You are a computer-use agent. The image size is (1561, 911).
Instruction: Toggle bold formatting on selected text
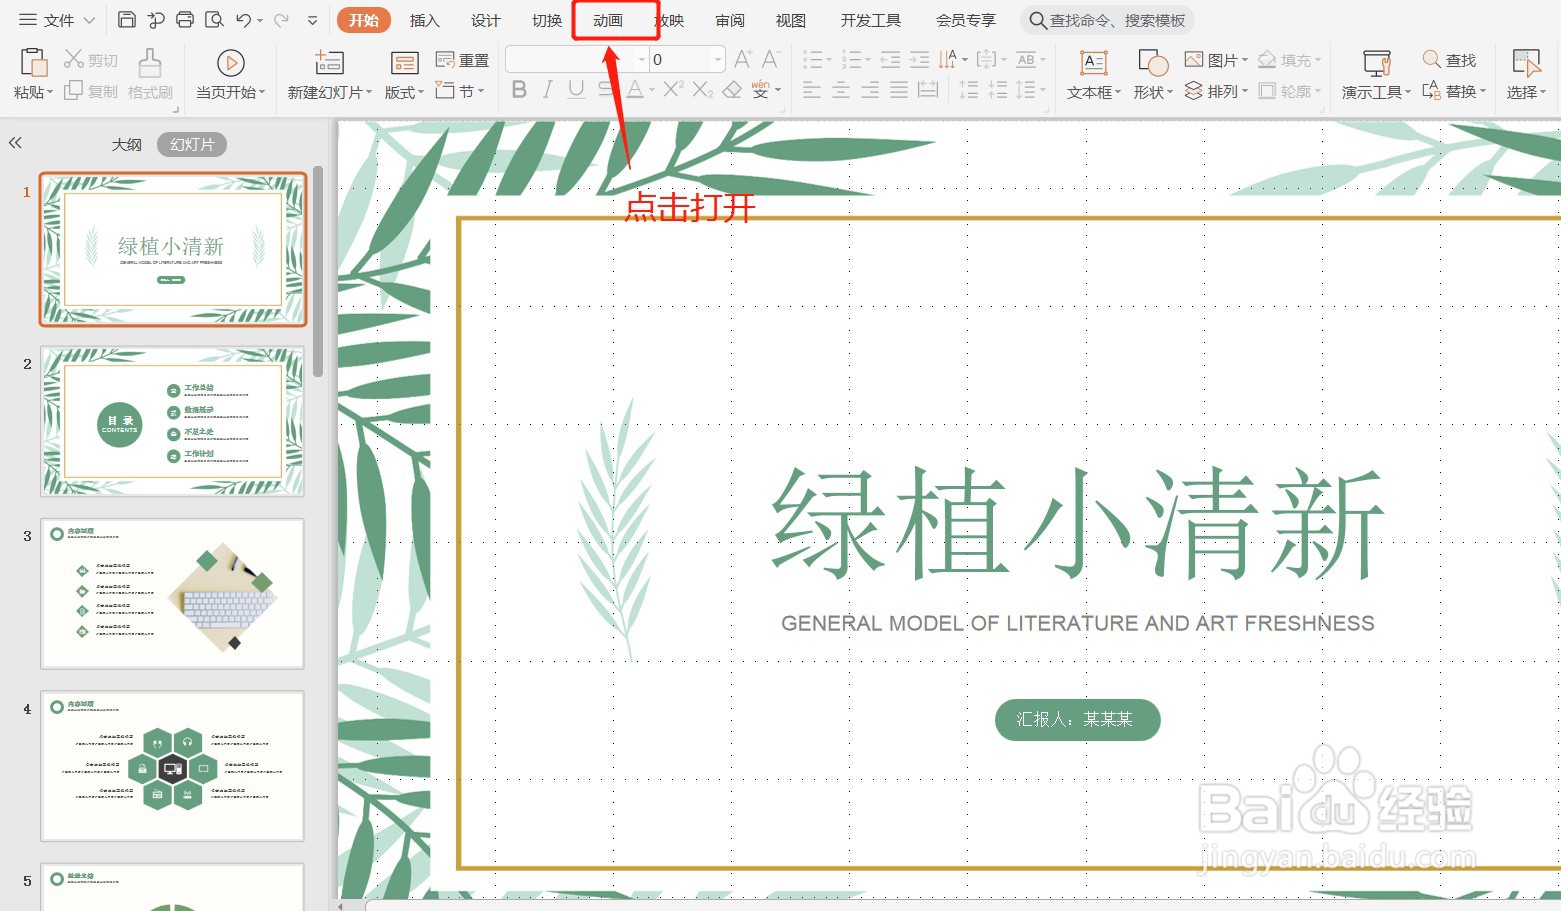518,90
